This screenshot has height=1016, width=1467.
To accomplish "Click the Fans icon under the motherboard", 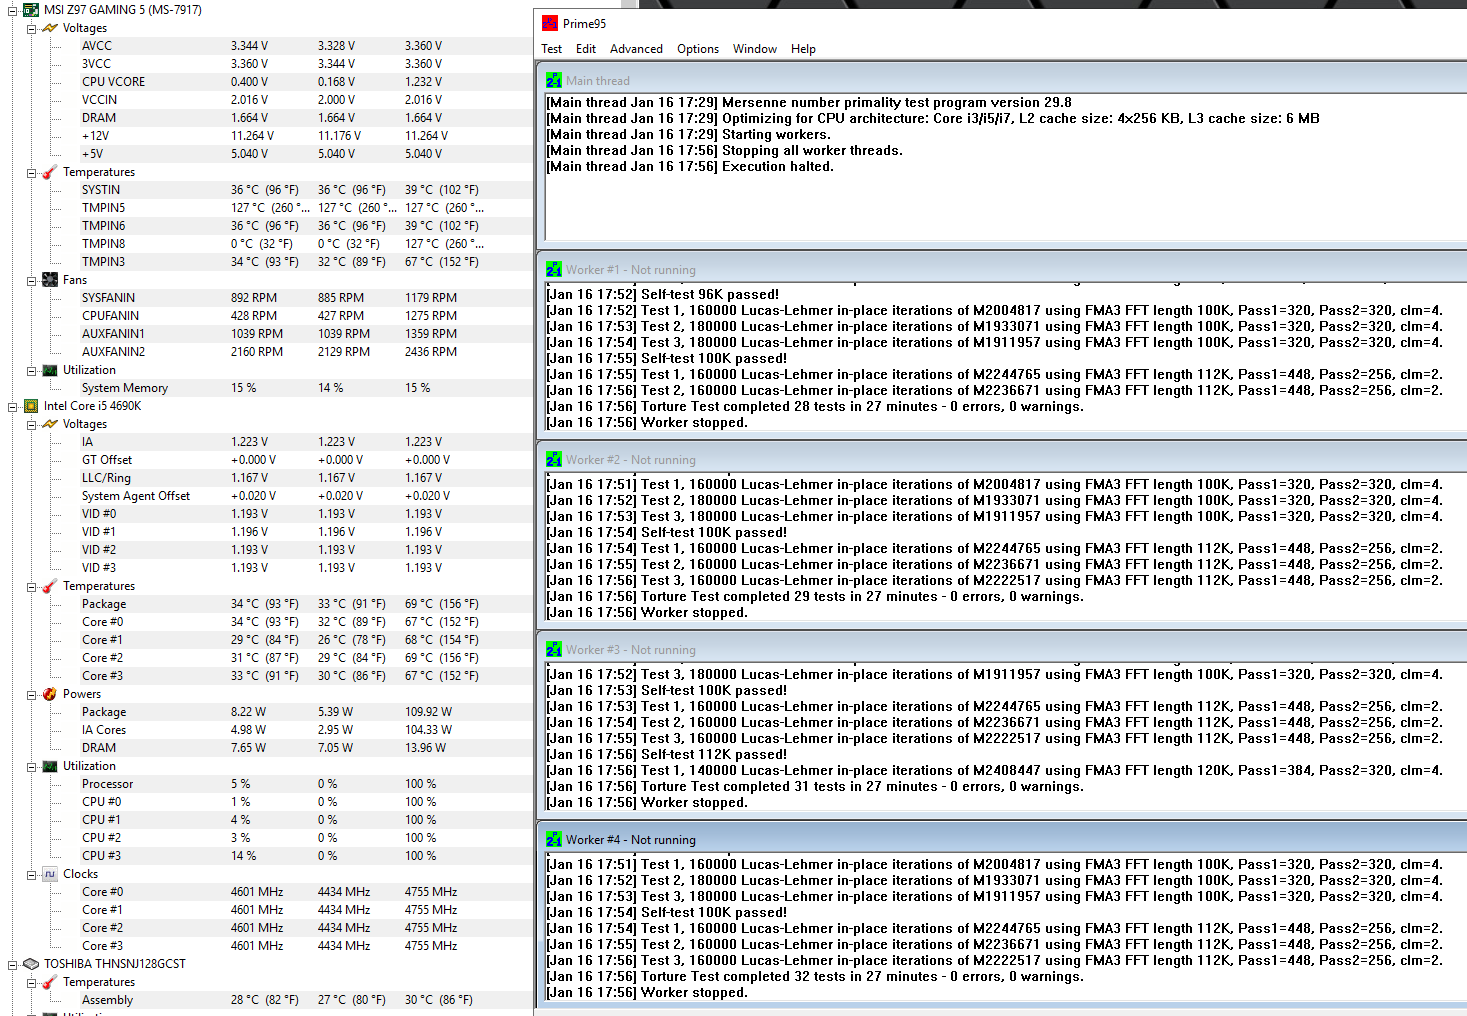I will tap(50, 280).
